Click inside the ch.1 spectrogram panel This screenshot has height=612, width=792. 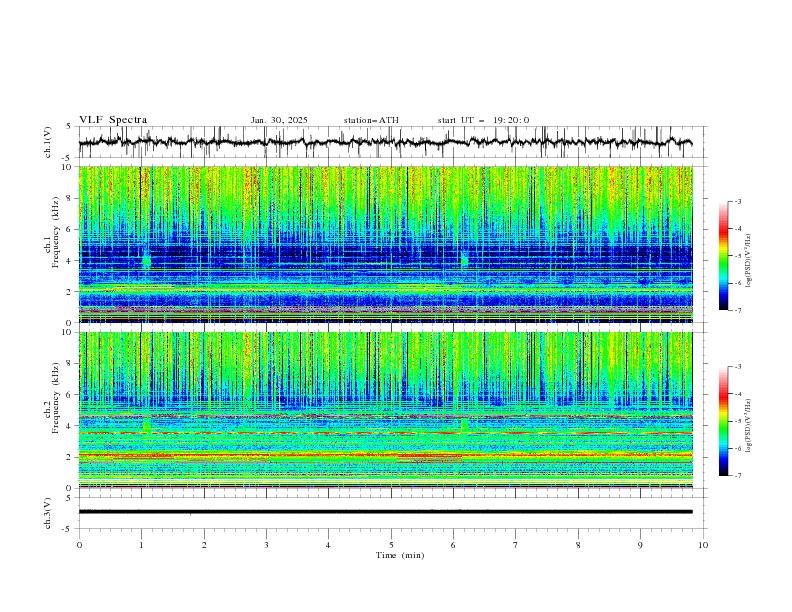pyautogui.click(x=386, y=244)
